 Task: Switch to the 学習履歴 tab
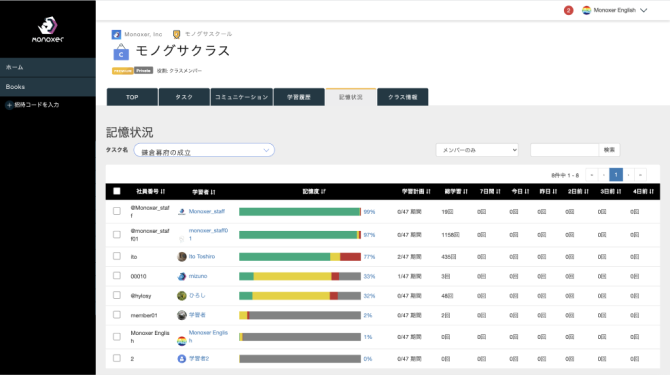click(x=299, y=97)
